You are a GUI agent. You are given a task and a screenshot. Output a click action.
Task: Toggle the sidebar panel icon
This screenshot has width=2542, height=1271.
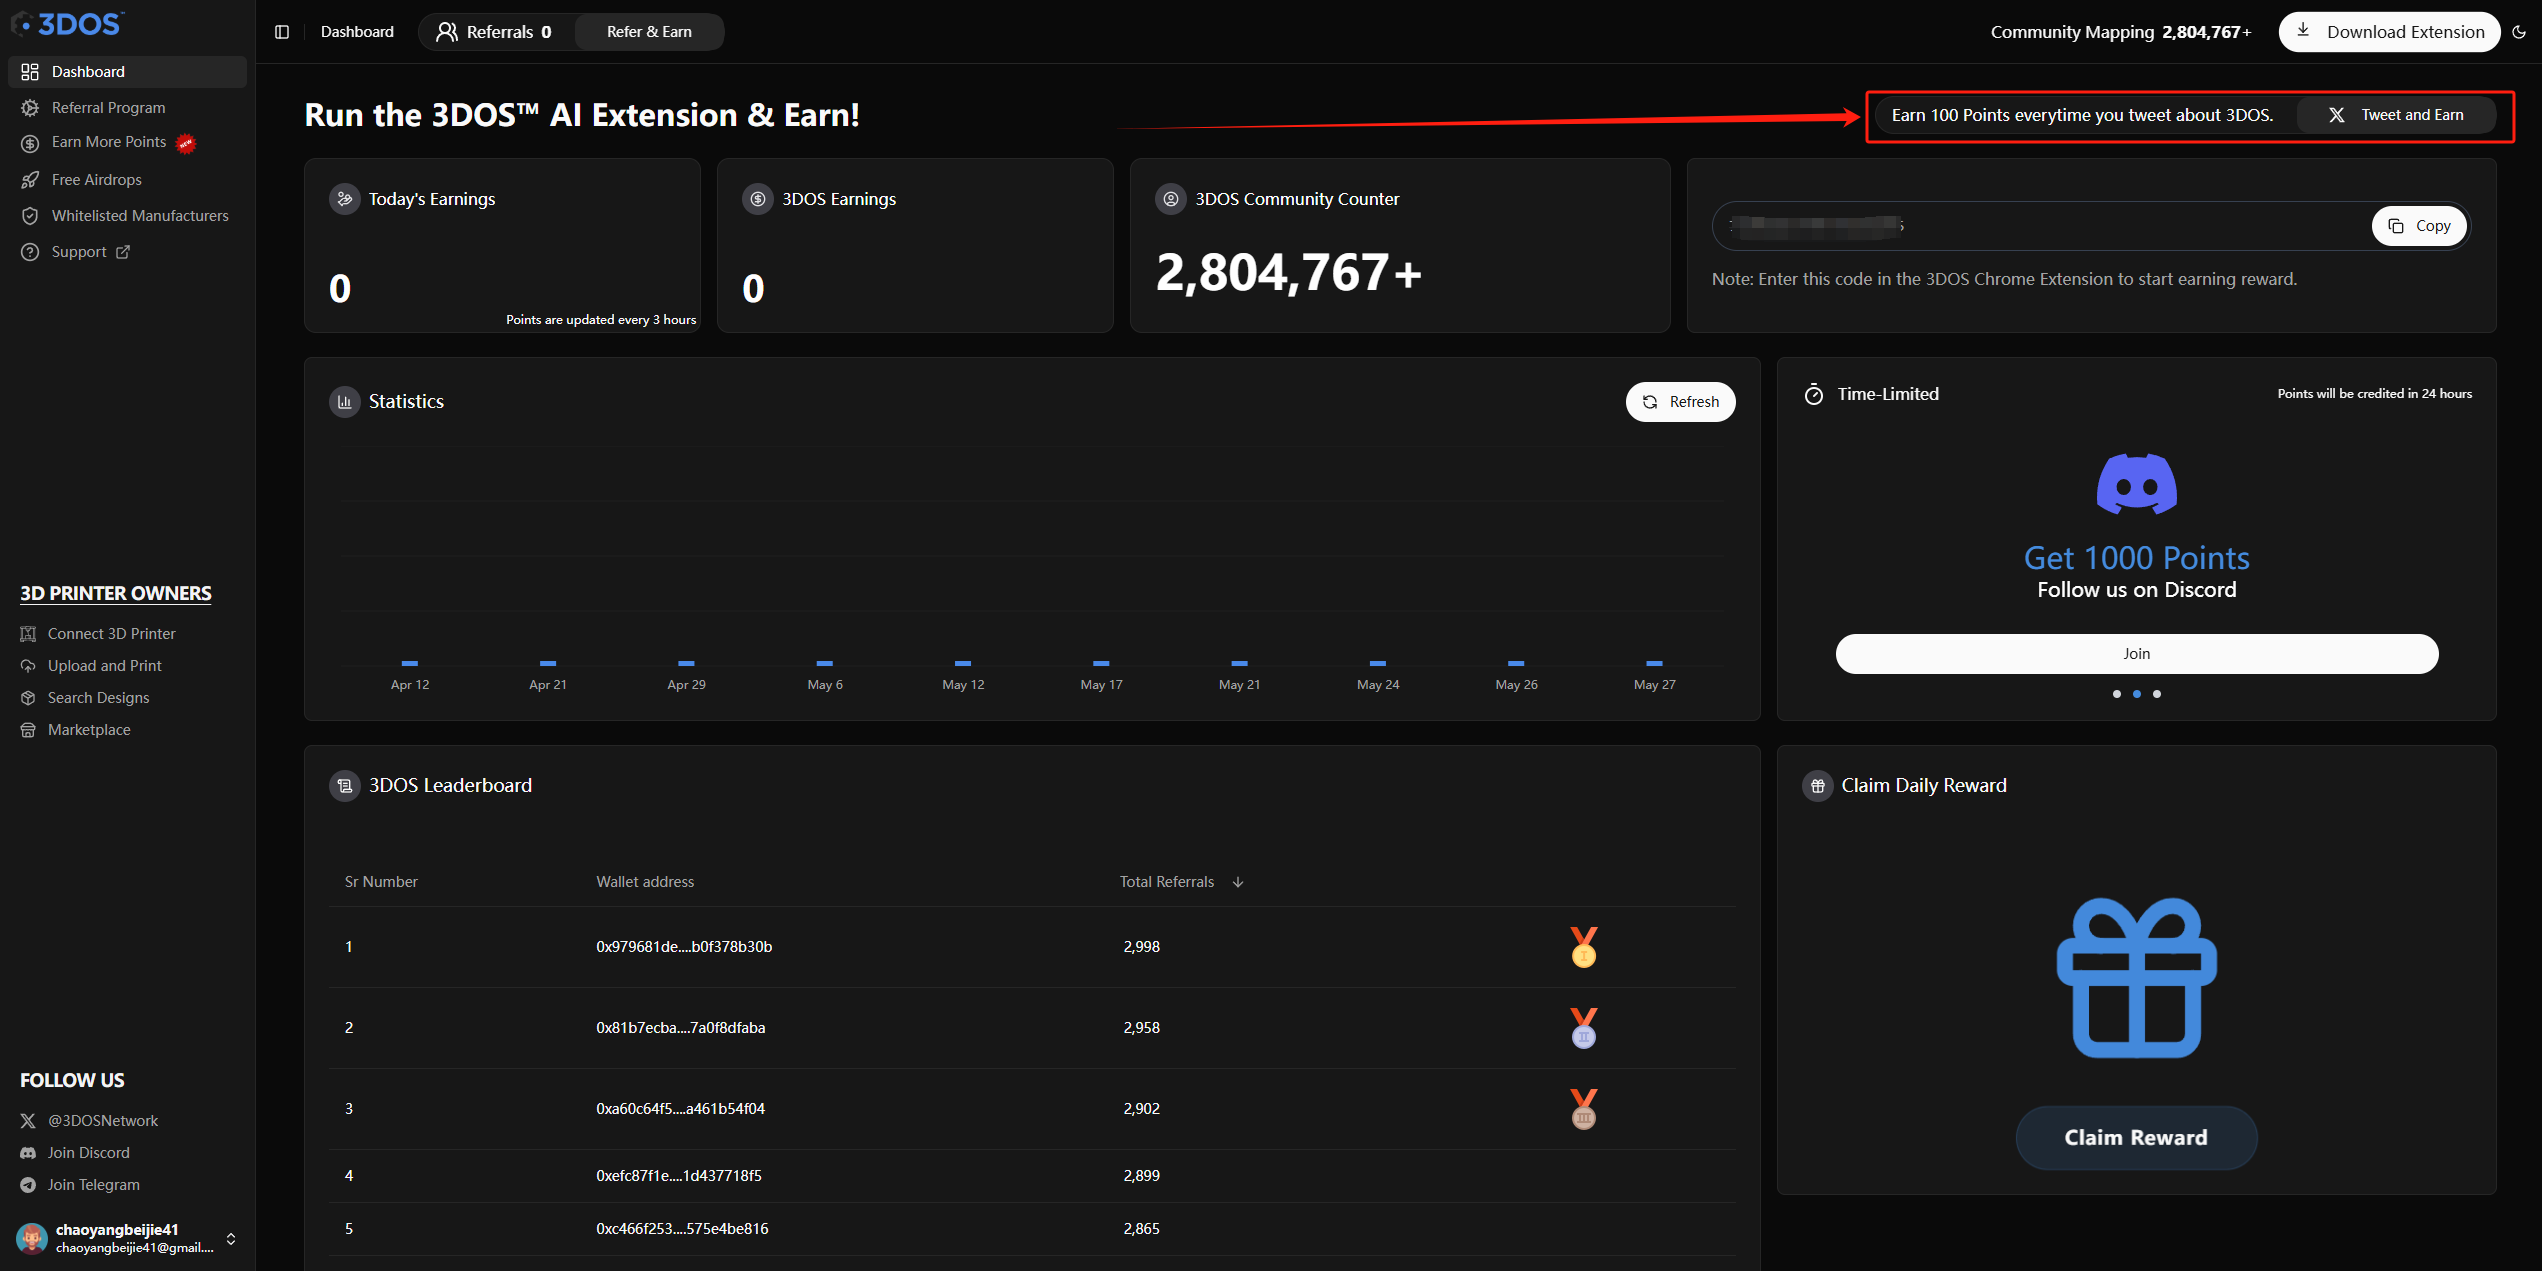(282, 32)
